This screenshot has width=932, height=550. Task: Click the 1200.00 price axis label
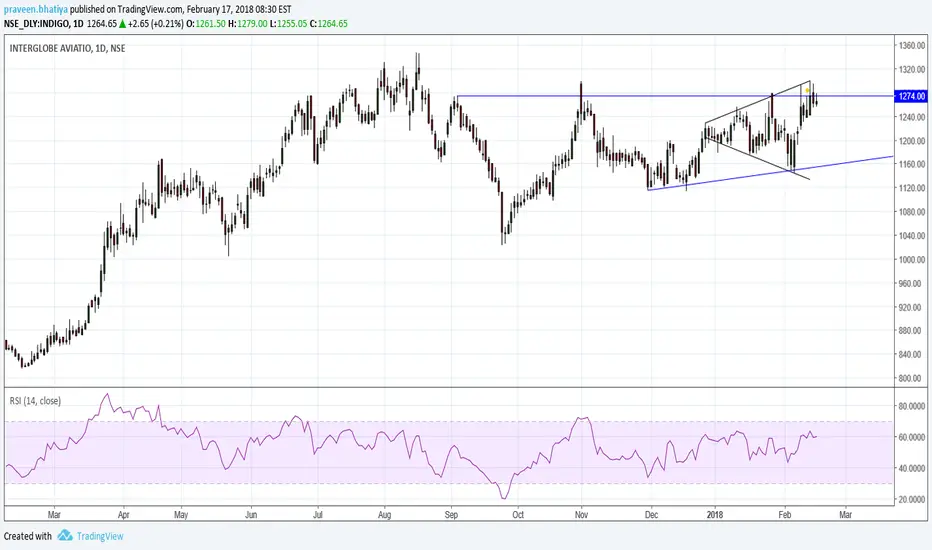912,141
